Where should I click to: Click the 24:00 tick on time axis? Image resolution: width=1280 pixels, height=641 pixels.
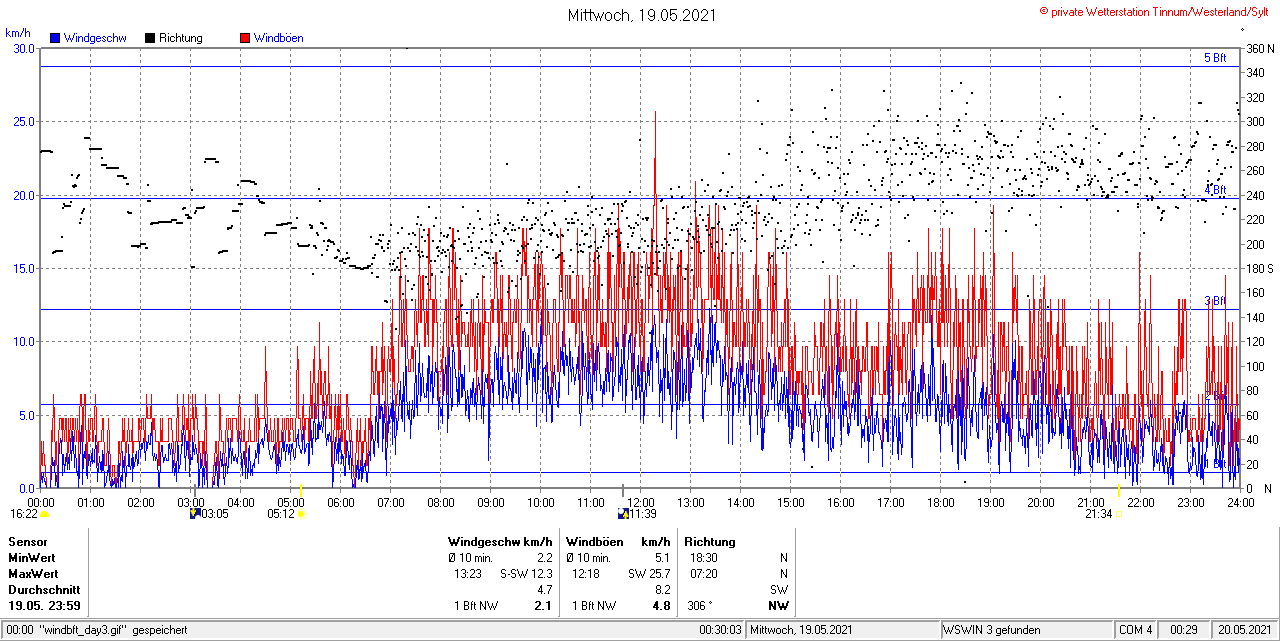coord(1240,502)
